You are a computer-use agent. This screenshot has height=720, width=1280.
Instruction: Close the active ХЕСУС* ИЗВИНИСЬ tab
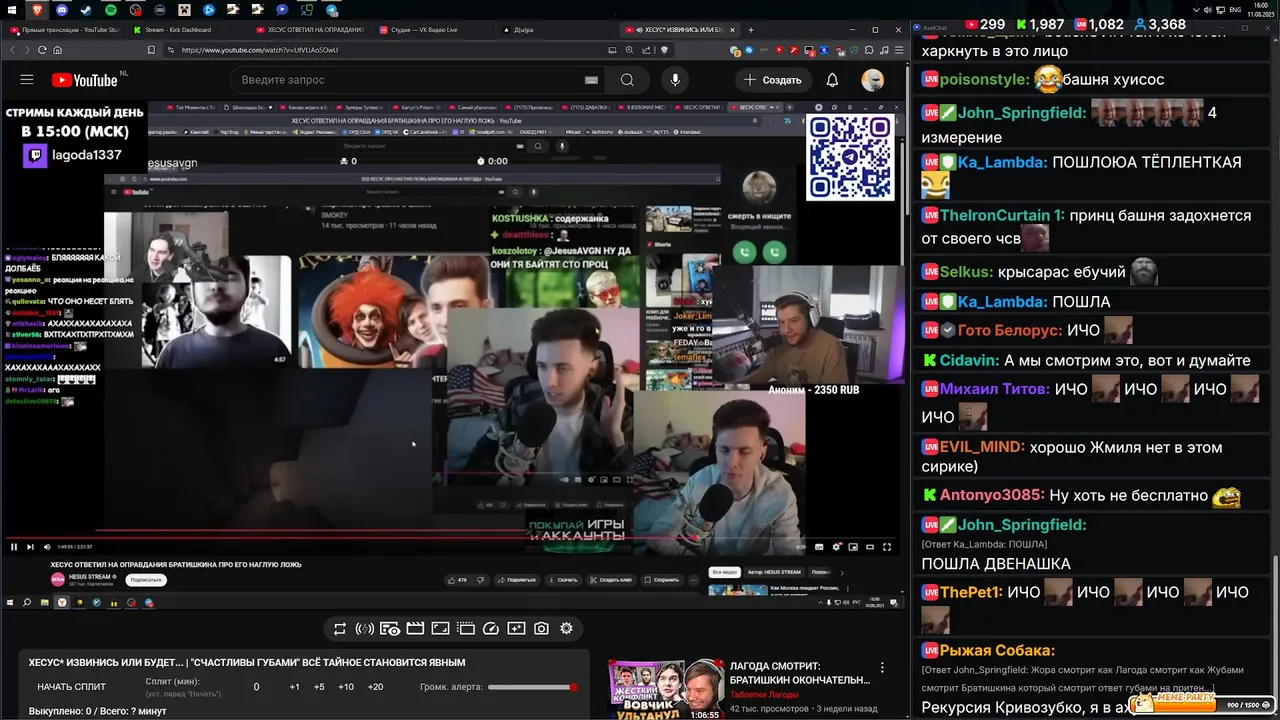point(732,30)
